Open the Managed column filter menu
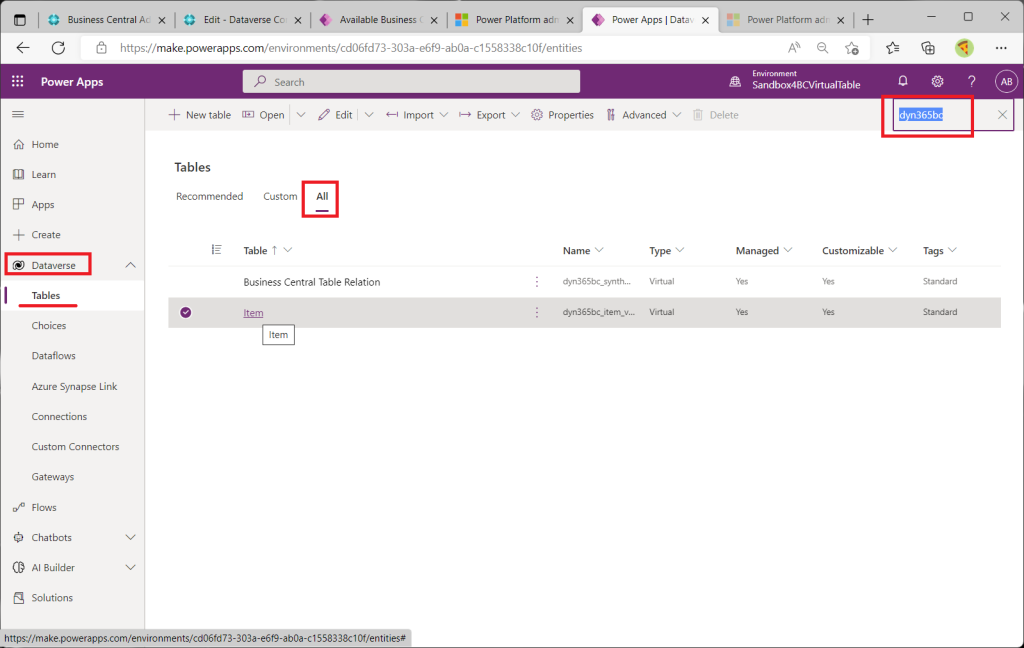Screen dimensions: 1024x648 788,250
